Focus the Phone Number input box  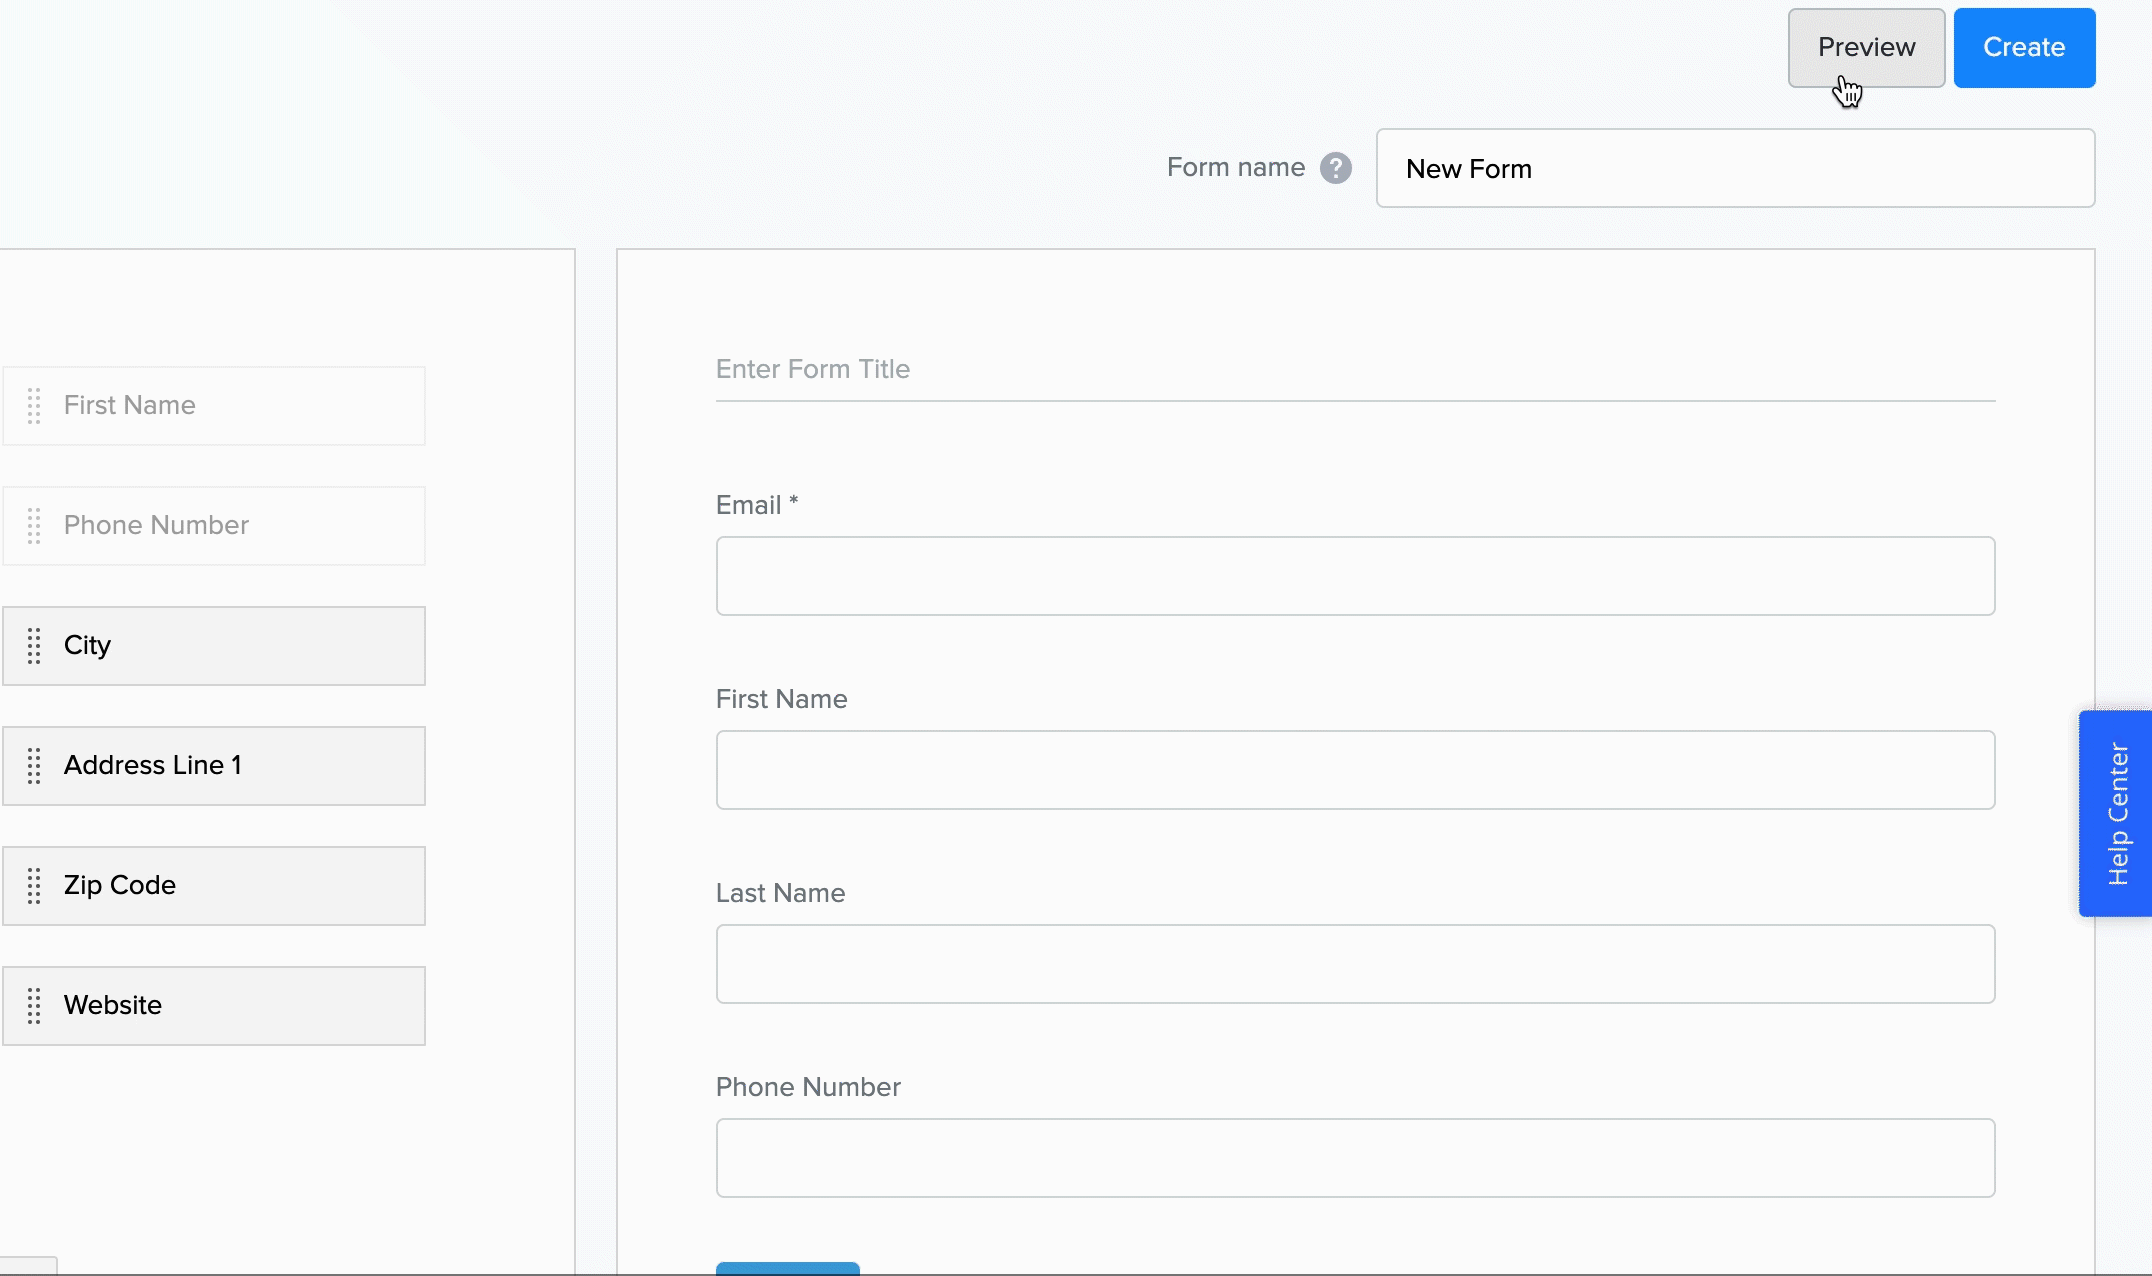pyautogui.click(x=1355, y=1158)
